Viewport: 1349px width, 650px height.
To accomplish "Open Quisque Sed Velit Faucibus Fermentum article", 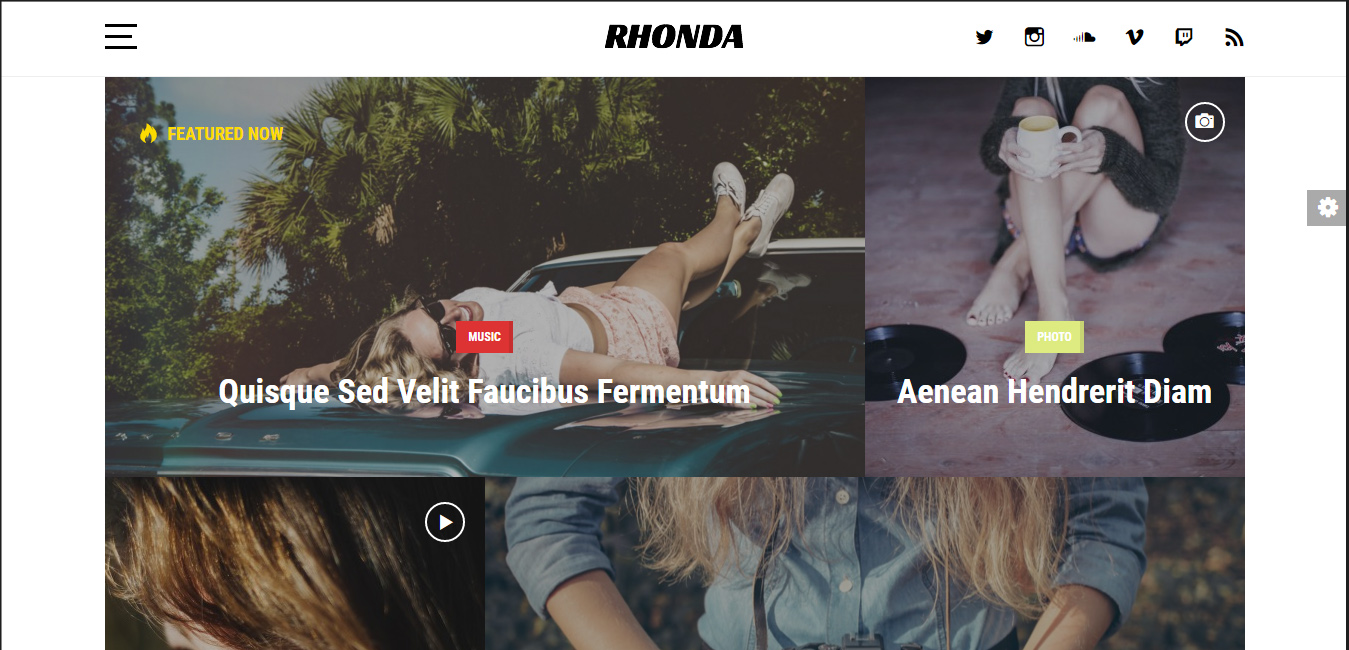I will point(484,391).
